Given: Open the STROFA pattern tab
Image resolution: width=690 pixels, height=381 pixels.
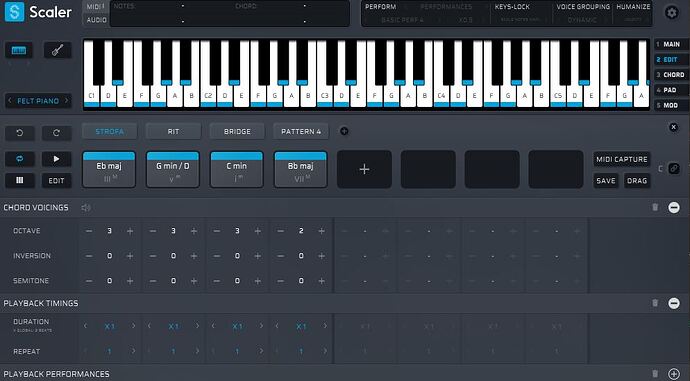Looking at the screenshot, I should click(x=110, y=131).
